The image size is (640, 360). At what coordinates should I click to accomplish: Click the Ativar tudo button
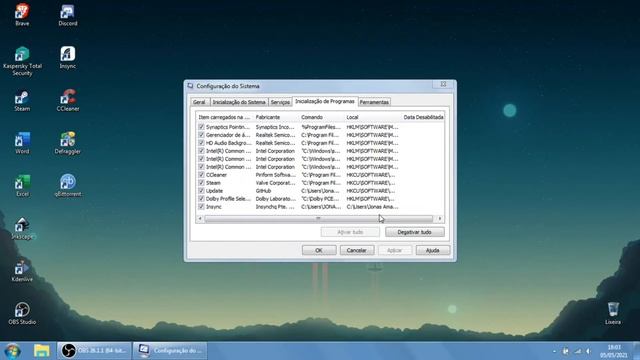[x=350, y=232]
